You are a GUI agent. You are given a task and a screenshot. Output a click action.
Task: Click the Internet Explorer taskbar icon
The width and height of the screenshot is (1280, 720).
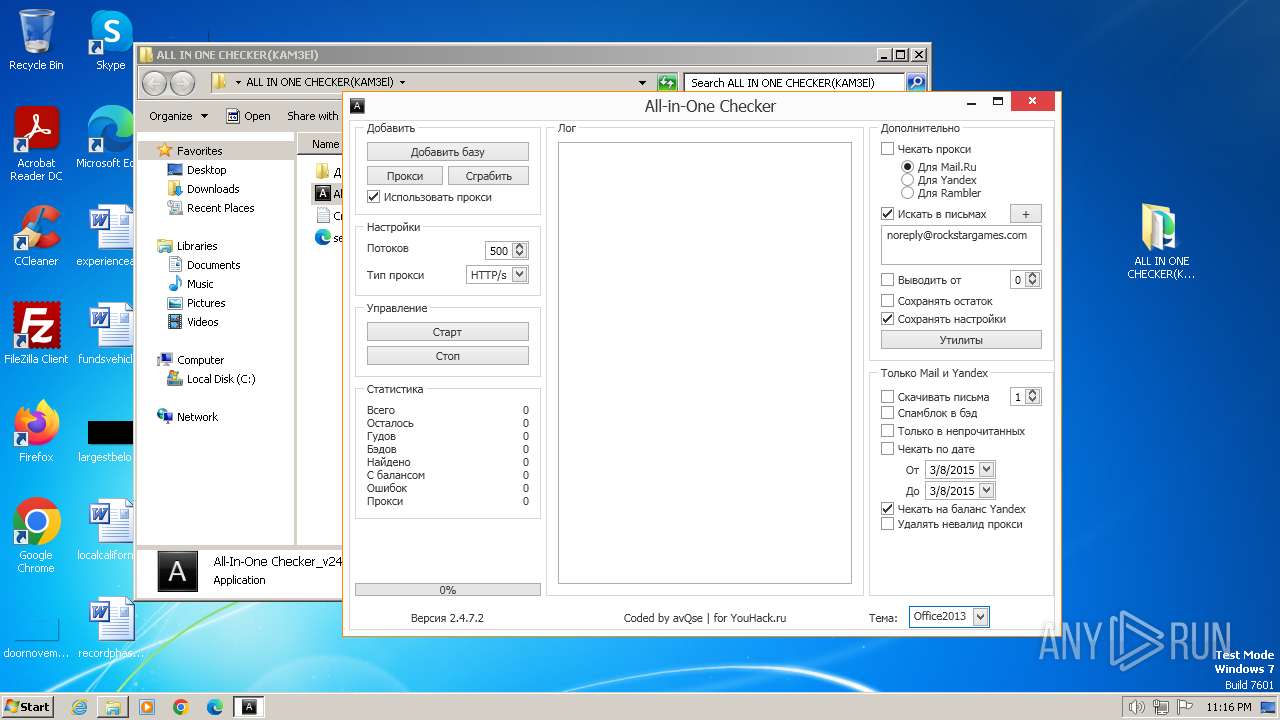(79, 707)
